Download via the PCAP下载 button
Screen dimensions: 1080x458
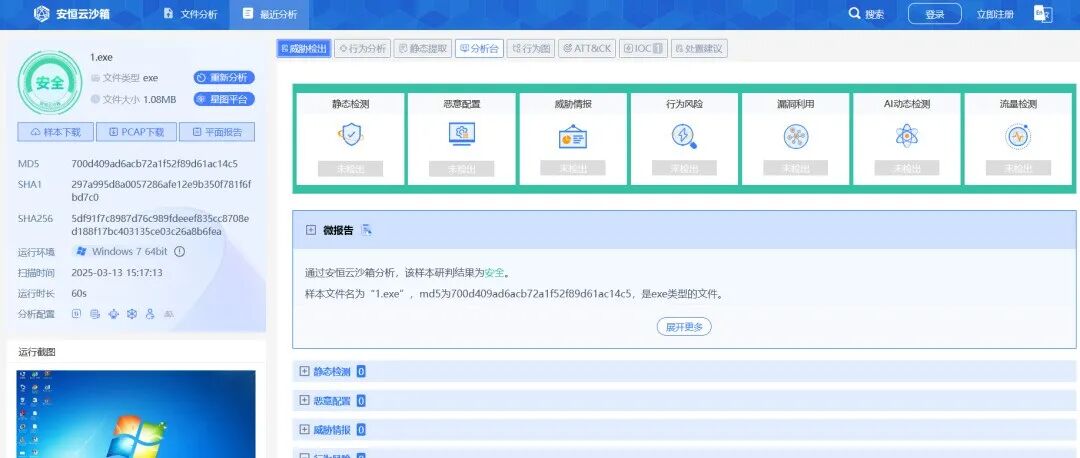point(136,132)
